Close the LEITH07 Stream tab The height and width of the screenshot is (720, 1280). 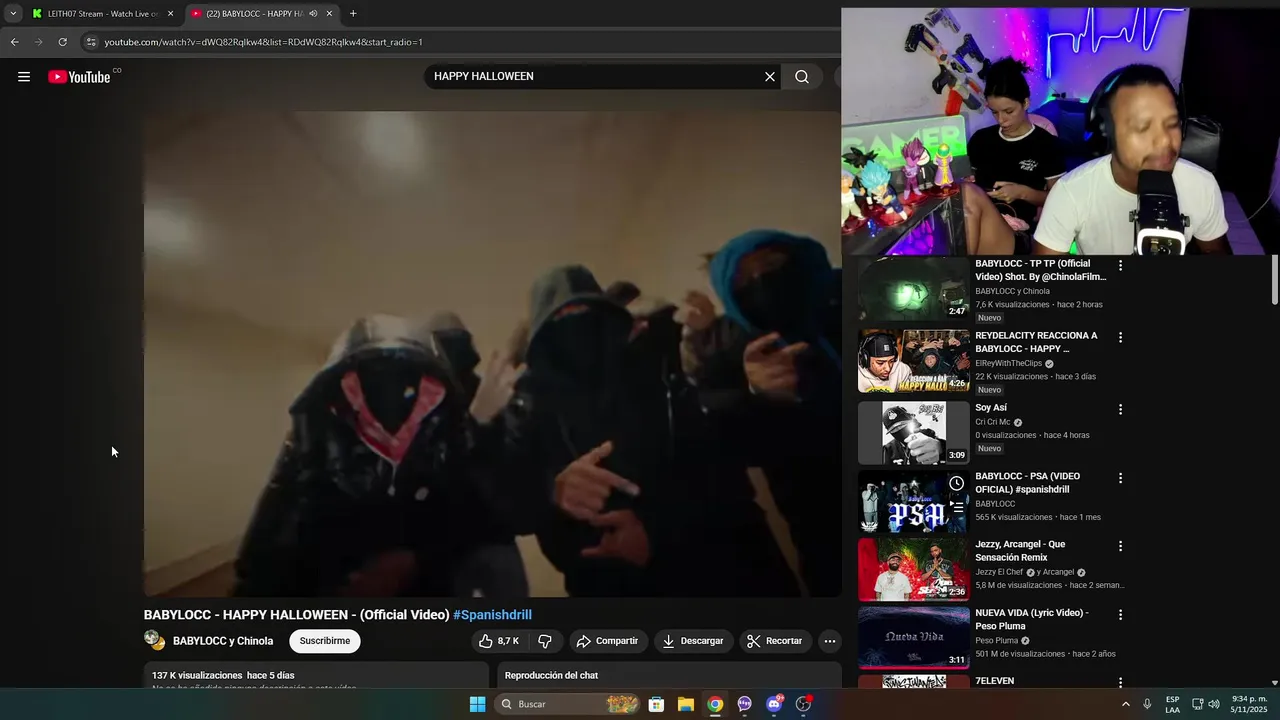(x=170, y=14)
